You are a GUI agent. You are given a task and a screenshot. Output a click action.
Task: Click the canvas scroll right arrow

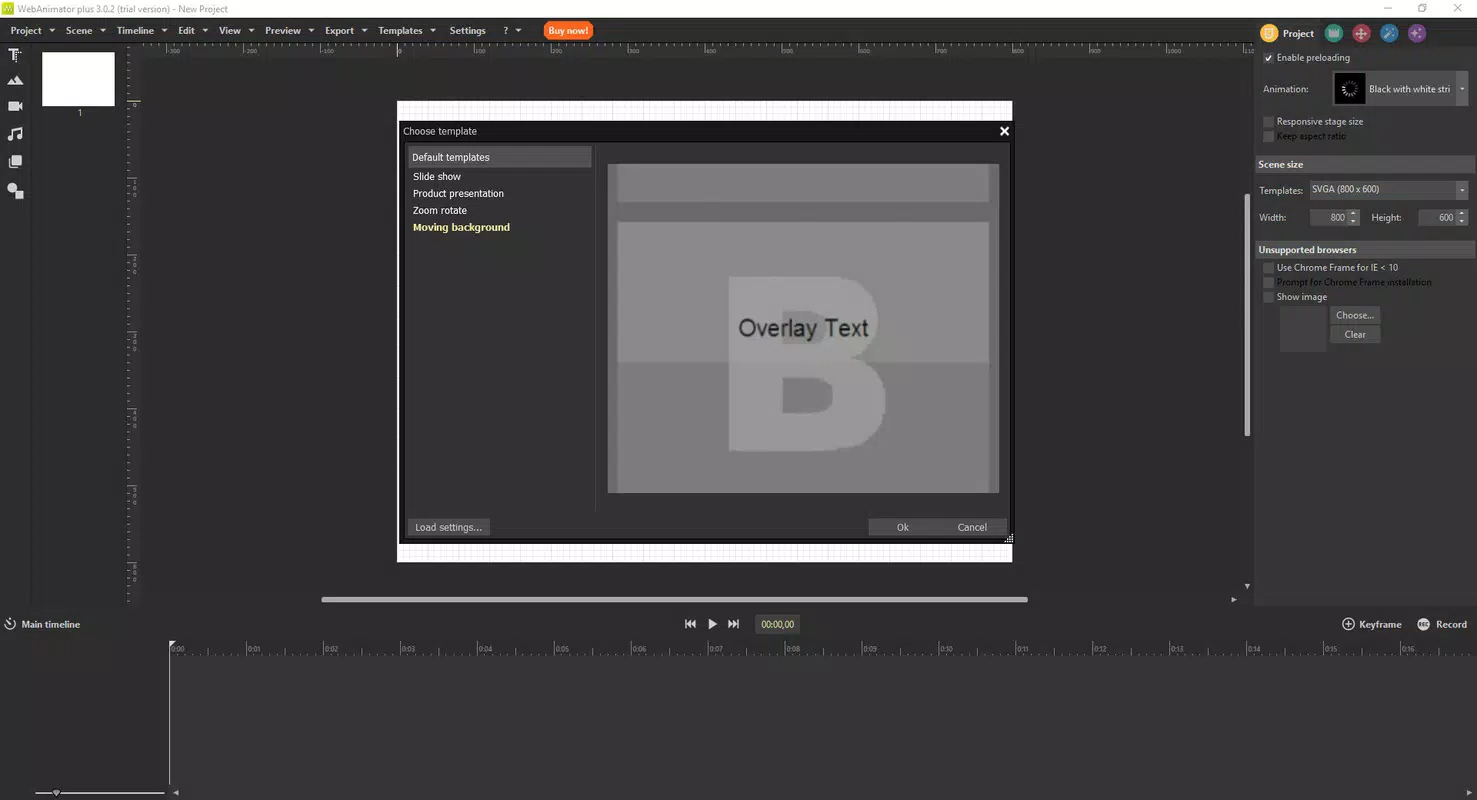pos(1233,600)
